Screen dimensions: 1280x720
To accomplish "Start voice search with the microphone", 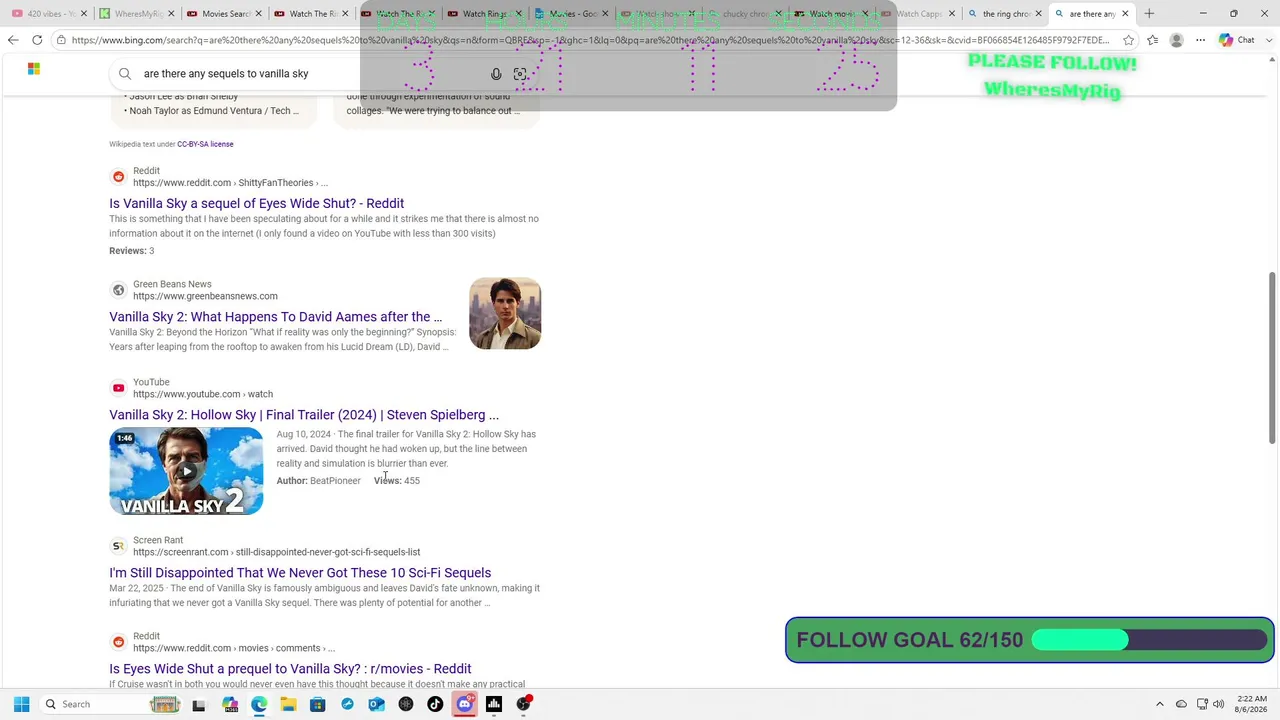I will click(x=496, y=74).
